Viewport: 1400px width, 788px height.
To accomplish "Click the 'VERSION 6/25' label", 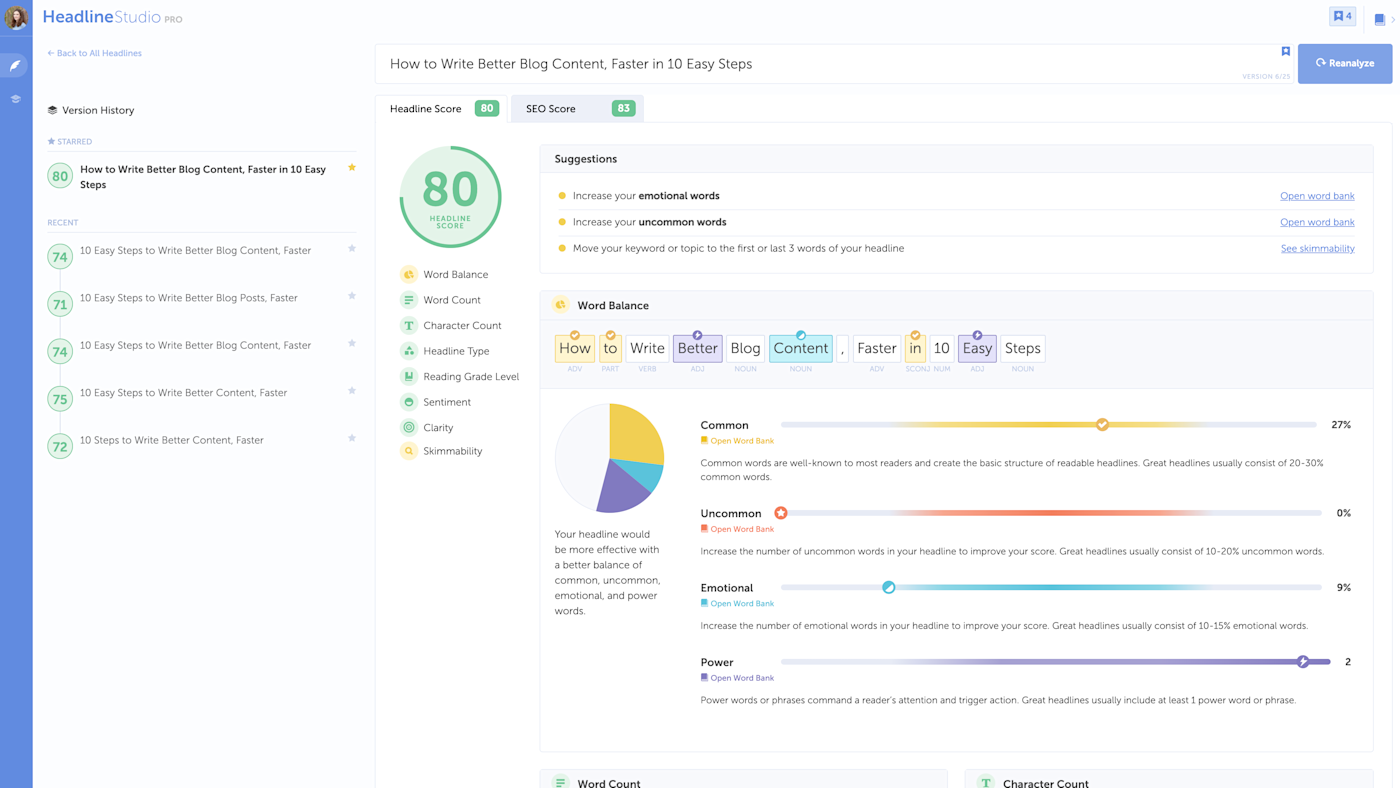I will click(x=1266, y=77).
